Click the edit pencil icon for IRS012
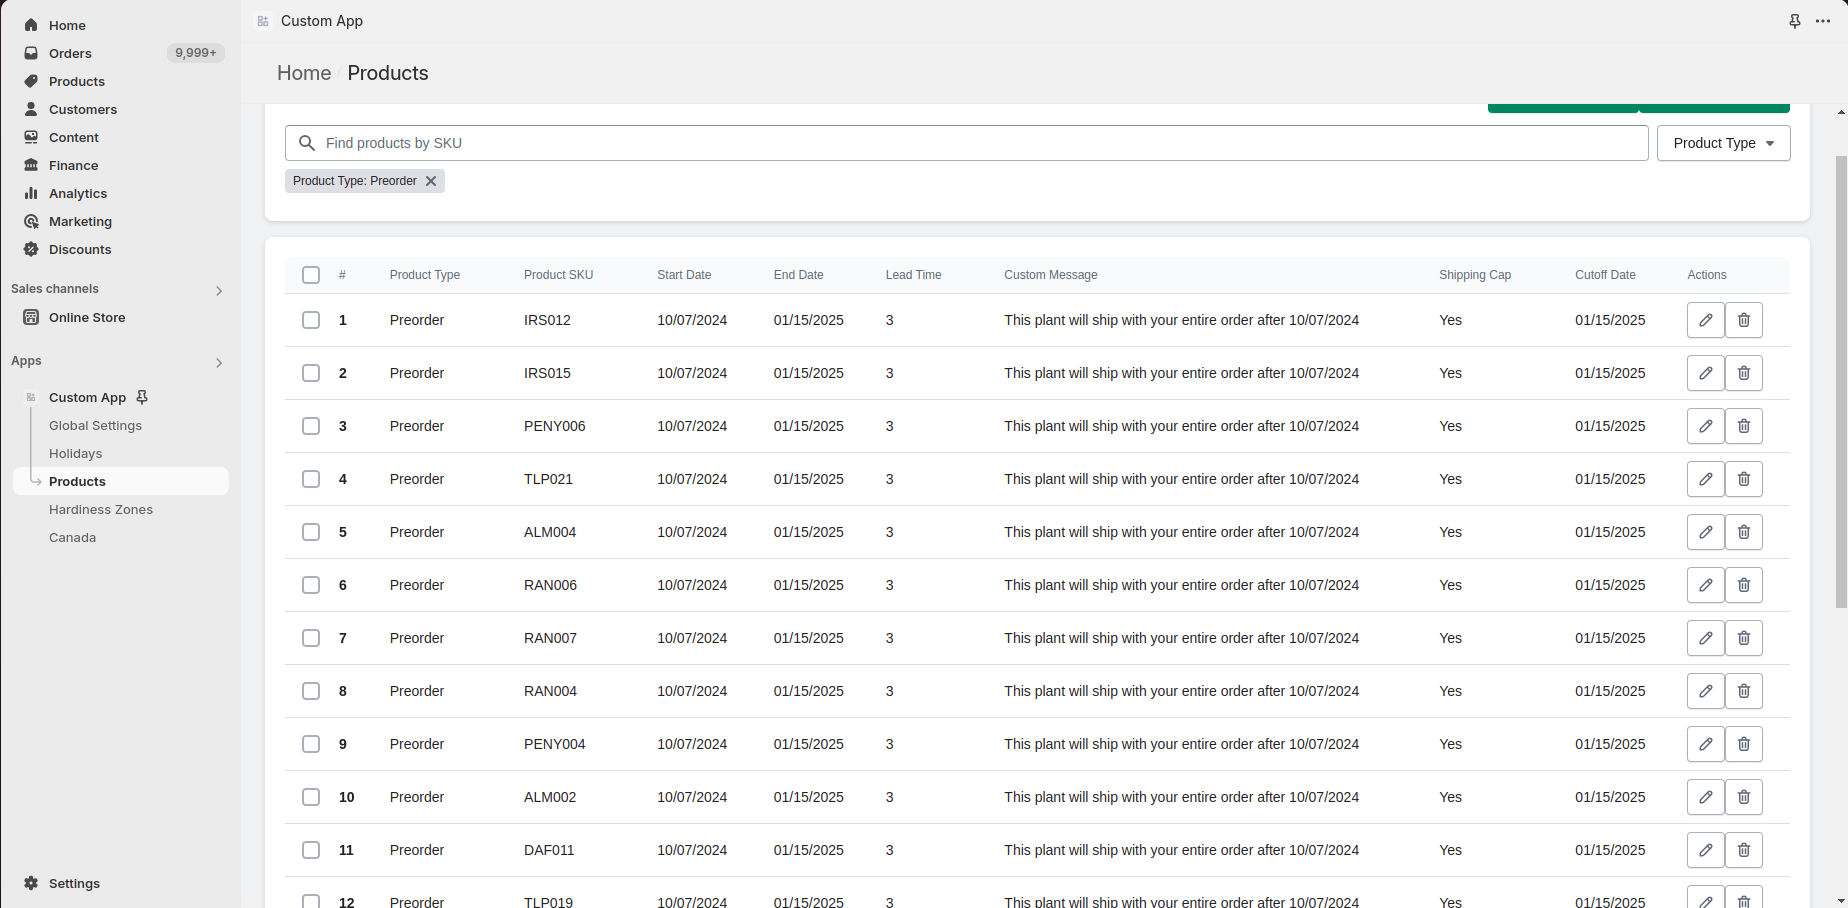This screenshot has height=908, width=1848. [1705, 320]
